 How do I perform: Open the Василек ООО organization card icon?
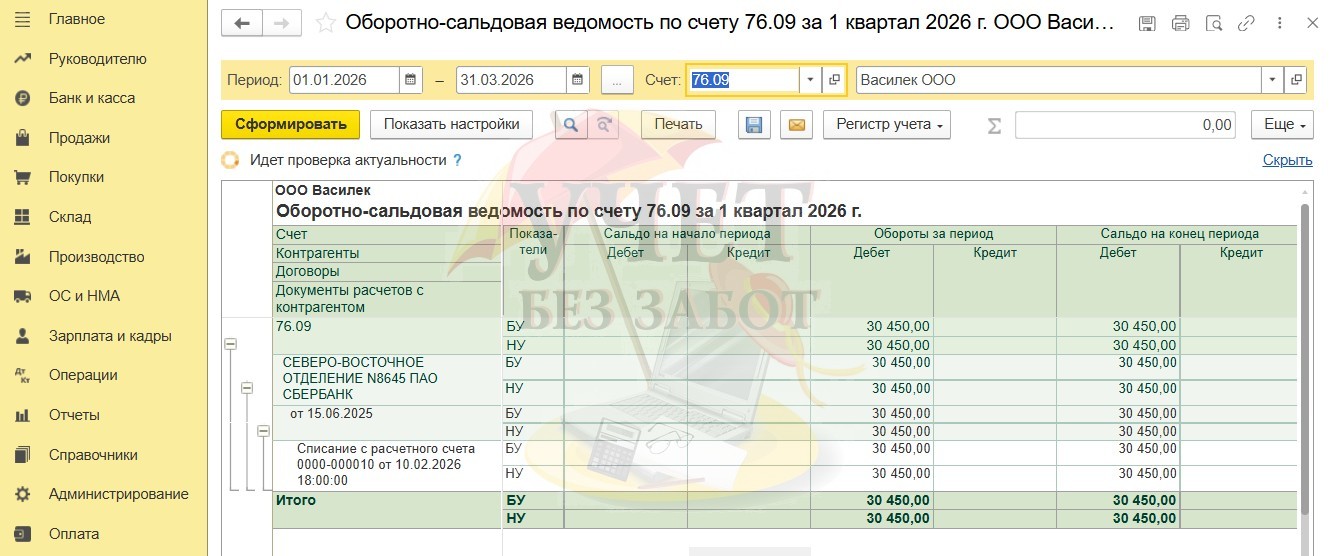tap(1295, 80)
